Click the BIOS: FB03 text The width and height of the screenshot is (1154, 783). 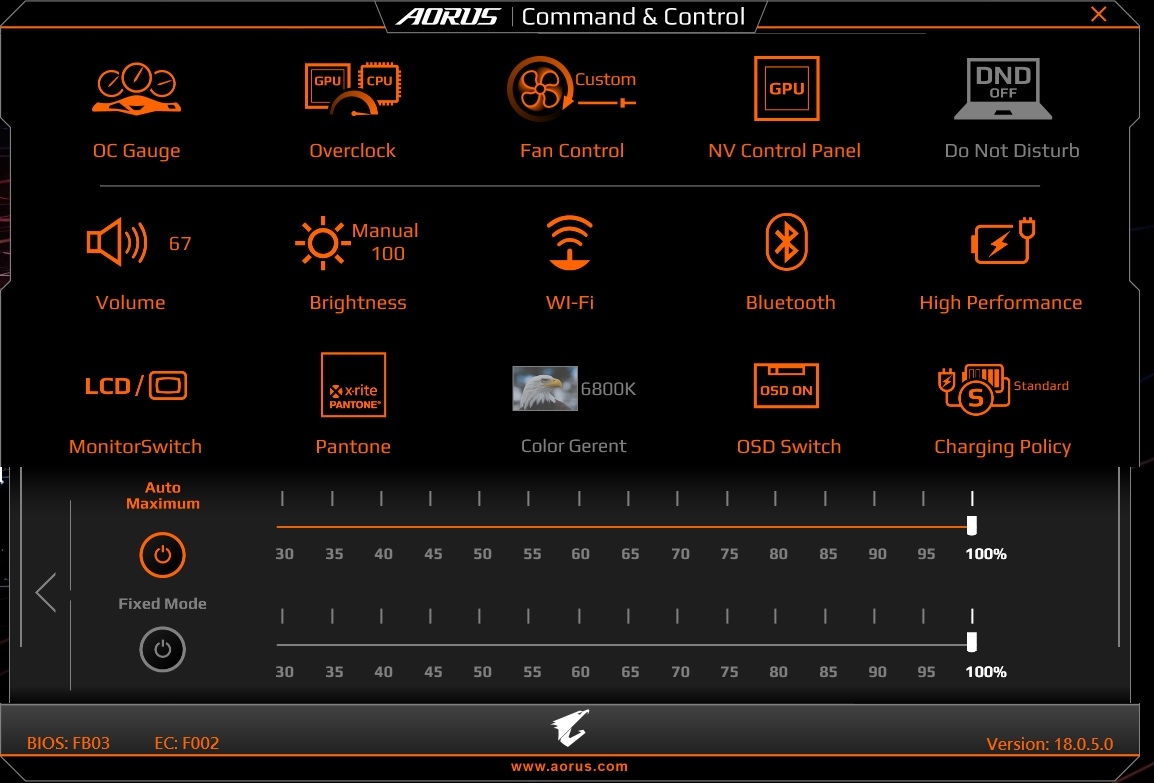[x=68, y=743]
